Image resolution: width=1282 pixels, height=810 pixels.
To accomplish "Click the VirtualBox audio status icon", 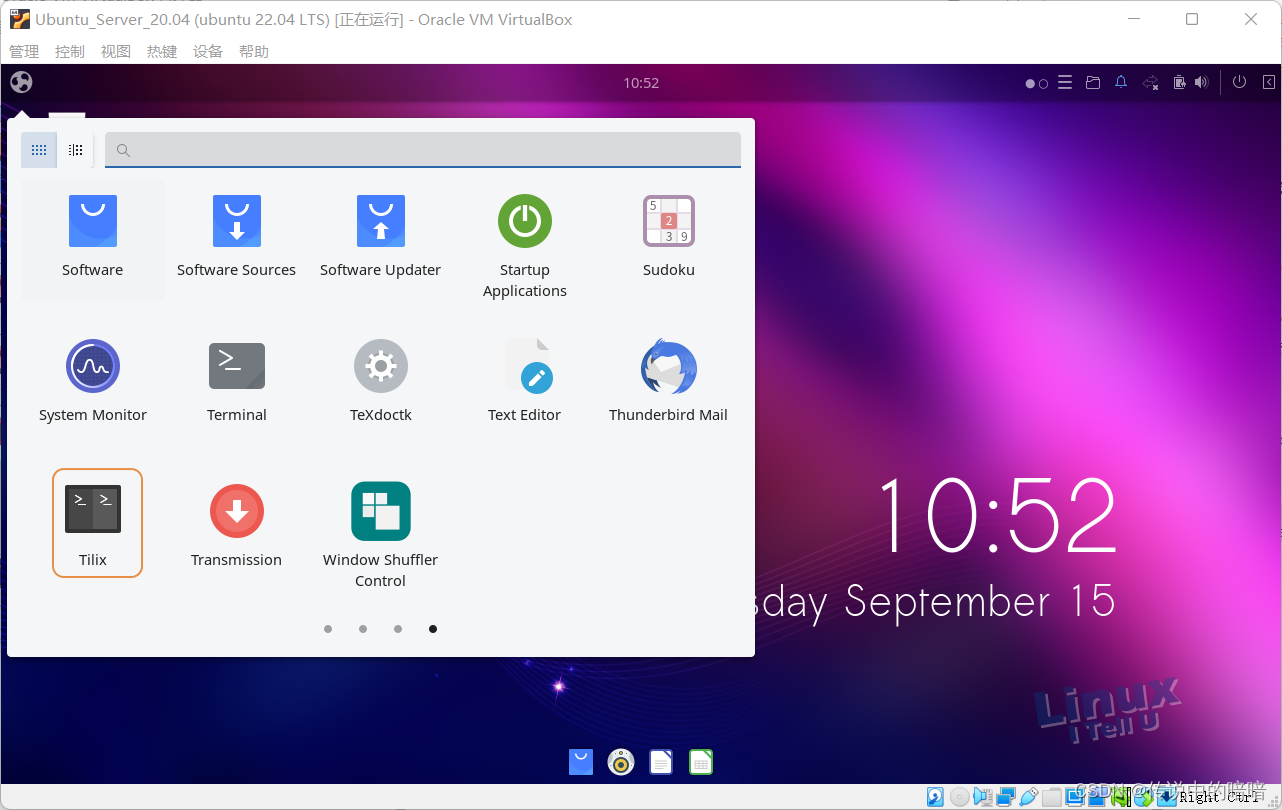I will click(x=983, y=797).
